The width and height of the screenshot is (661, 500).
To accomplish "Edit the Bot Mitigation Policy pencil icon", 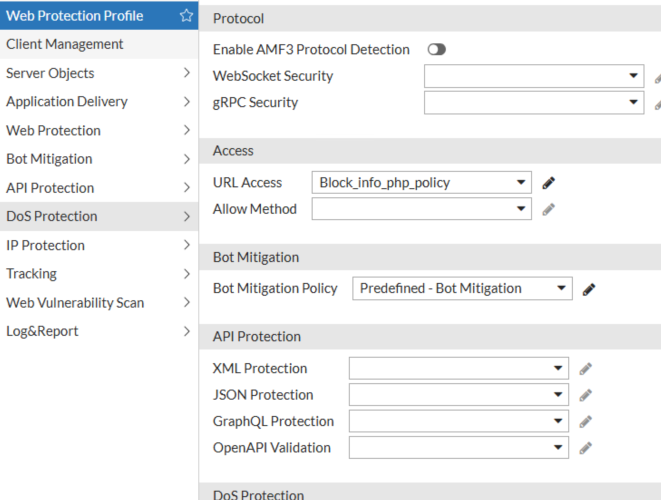I will [589, 289].
